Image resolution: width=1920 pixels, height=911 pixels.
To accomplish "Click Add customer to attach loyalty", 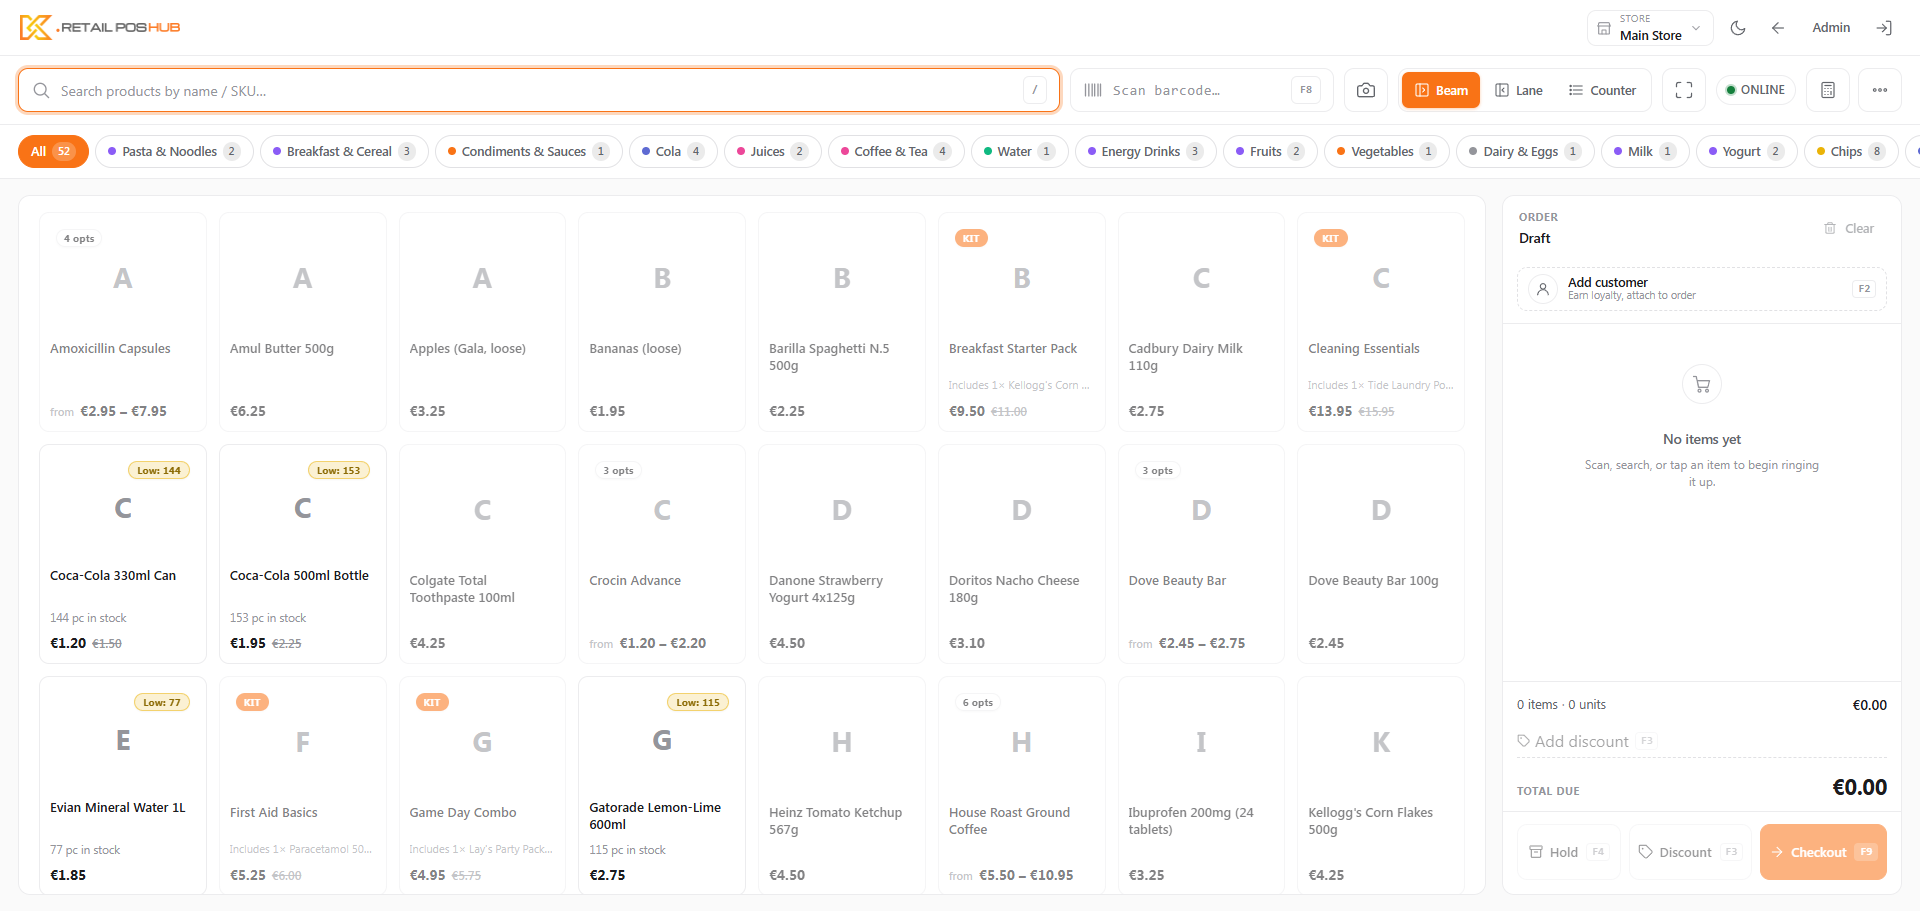I will (1702, 289).
